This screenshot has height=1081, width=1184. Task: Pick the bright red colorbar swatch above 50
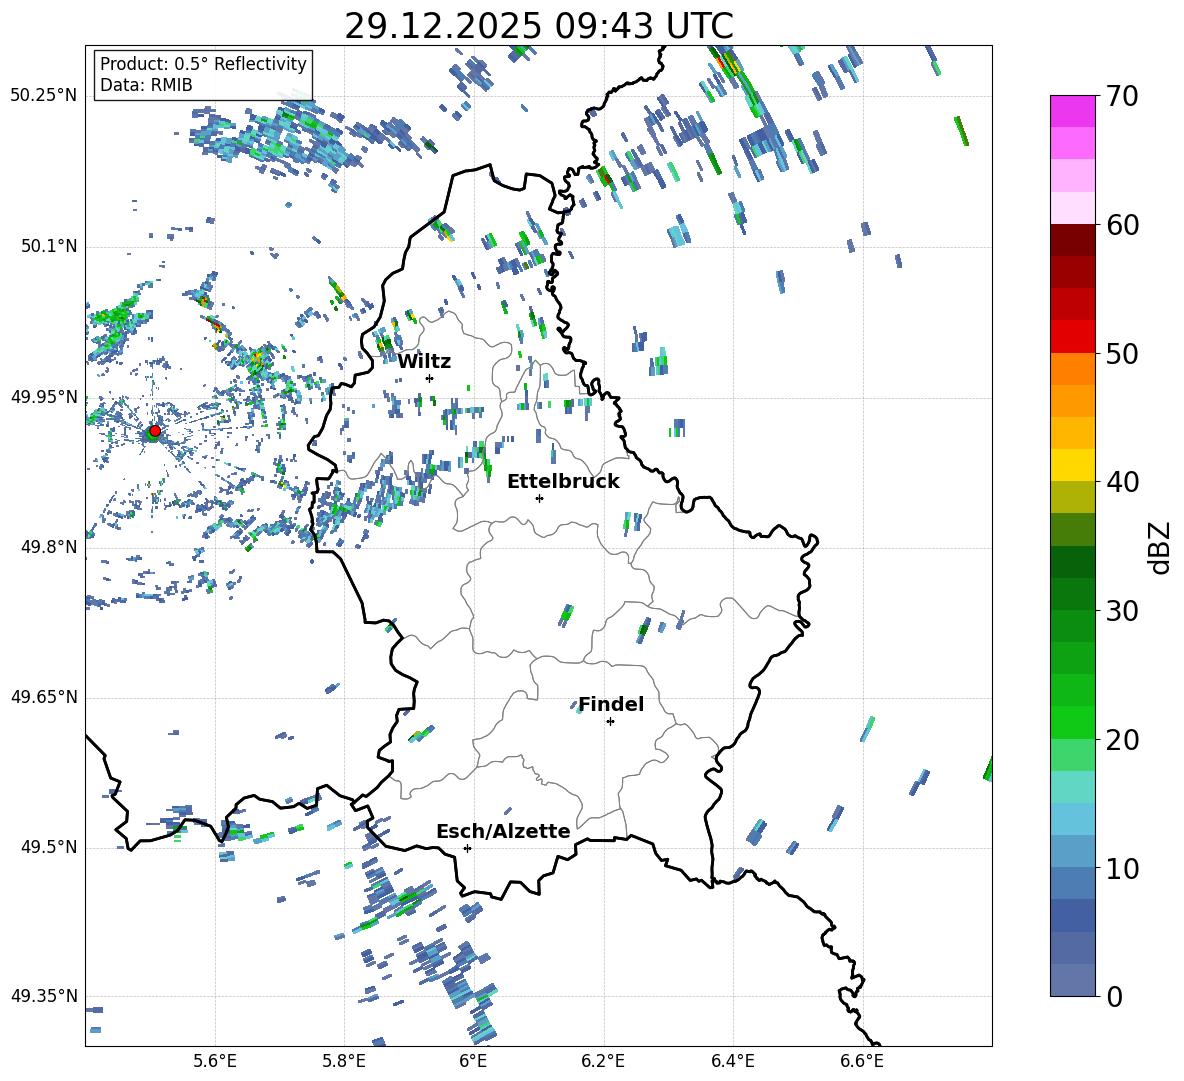pos(1073,336)
